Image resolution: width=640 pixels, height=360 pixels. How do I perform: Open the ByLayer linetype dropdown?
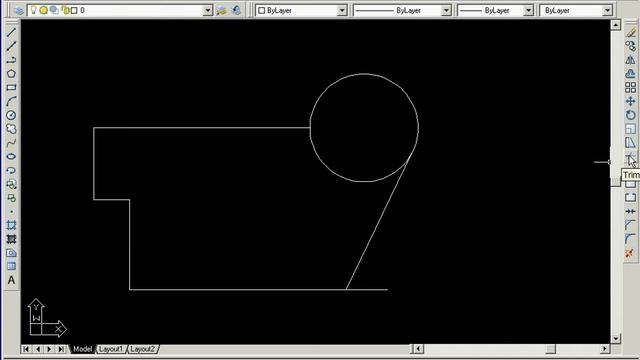[x=446, y=10]
